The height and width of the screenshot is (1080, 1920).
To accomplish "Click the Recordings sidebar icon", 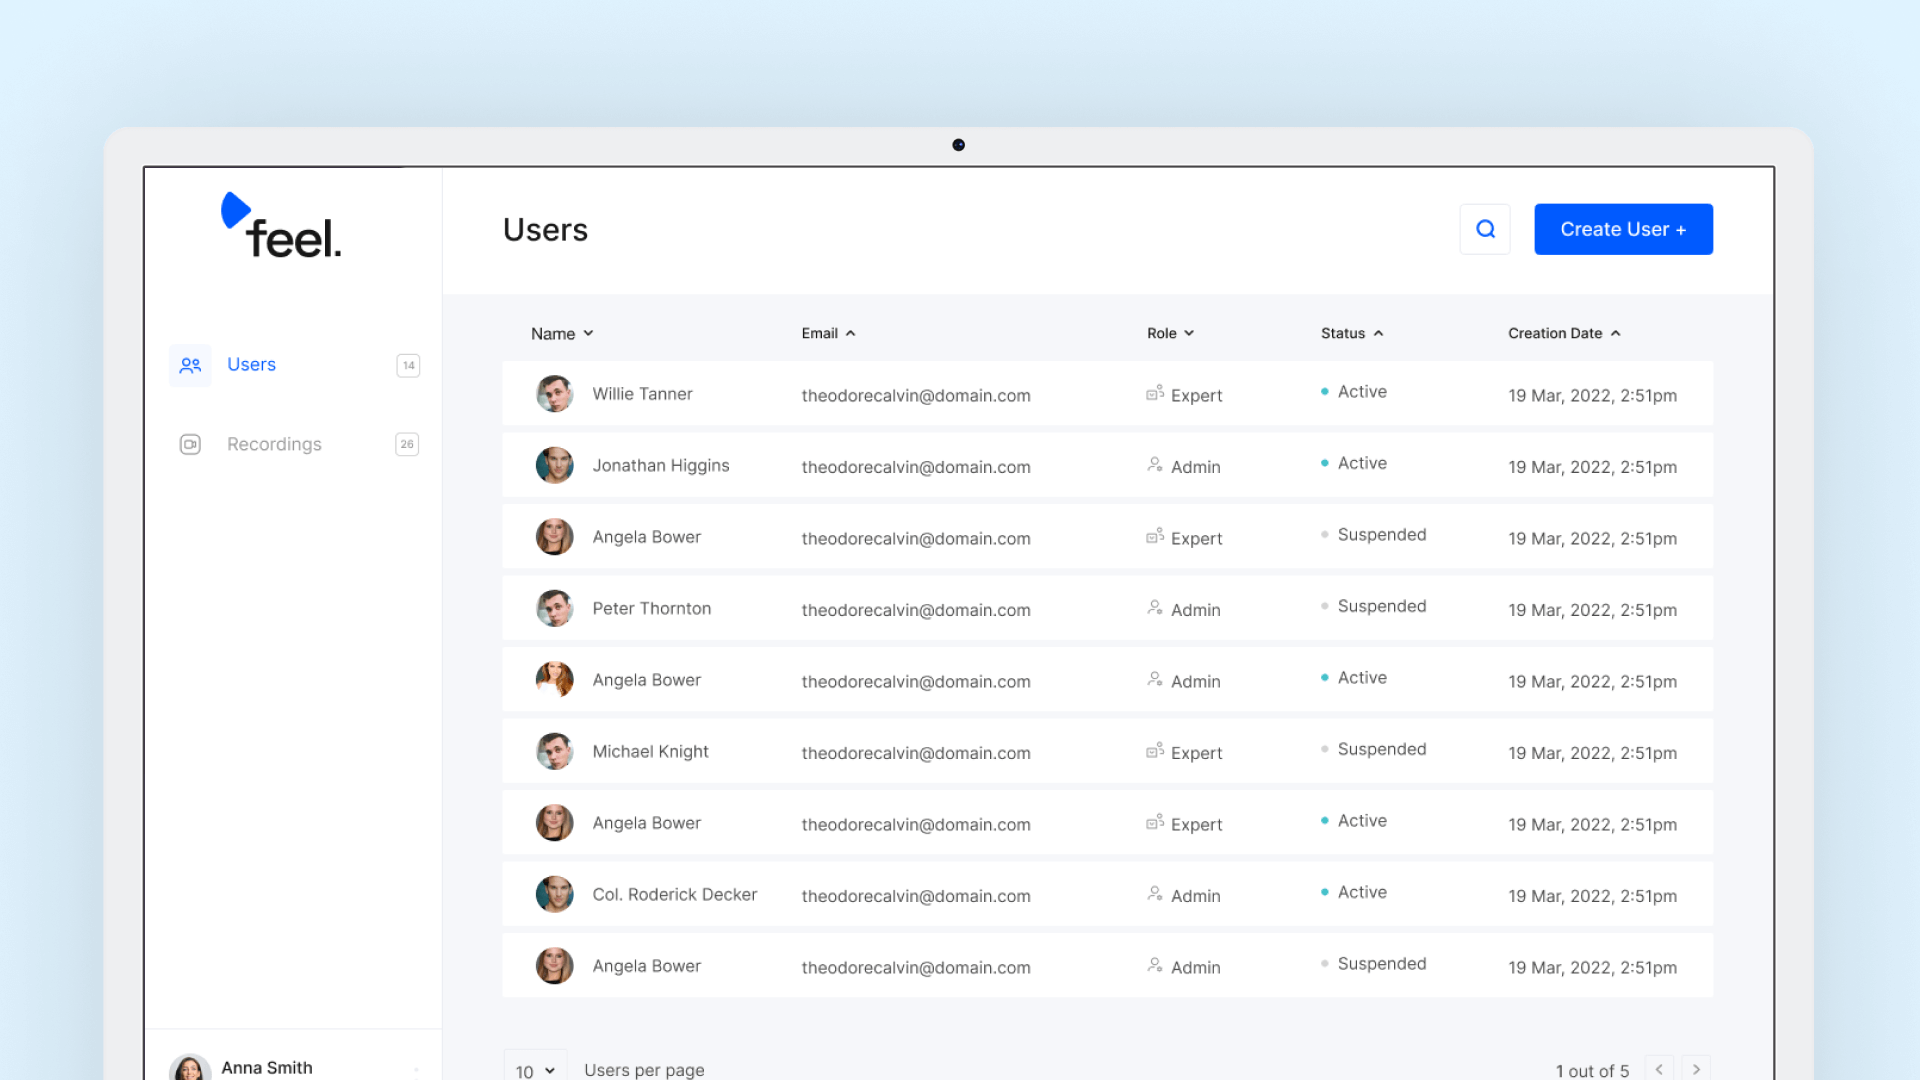I will (190, 444).
